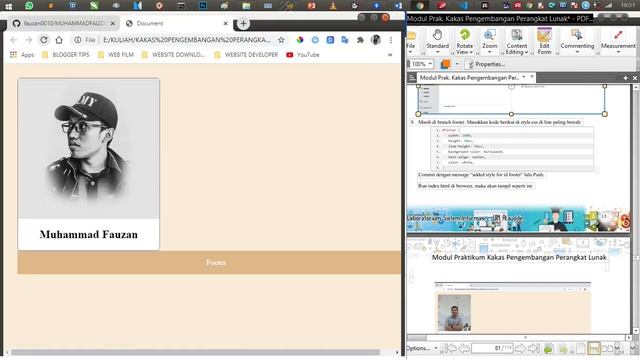Open the Google Translate extension icon

tap(345, 40)
